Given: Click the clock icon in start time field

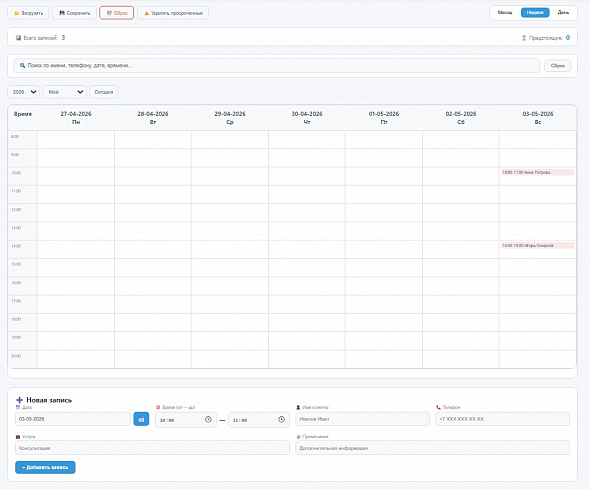Looking at the screenshot, I should pyautogui.click(x=208, y=419).
